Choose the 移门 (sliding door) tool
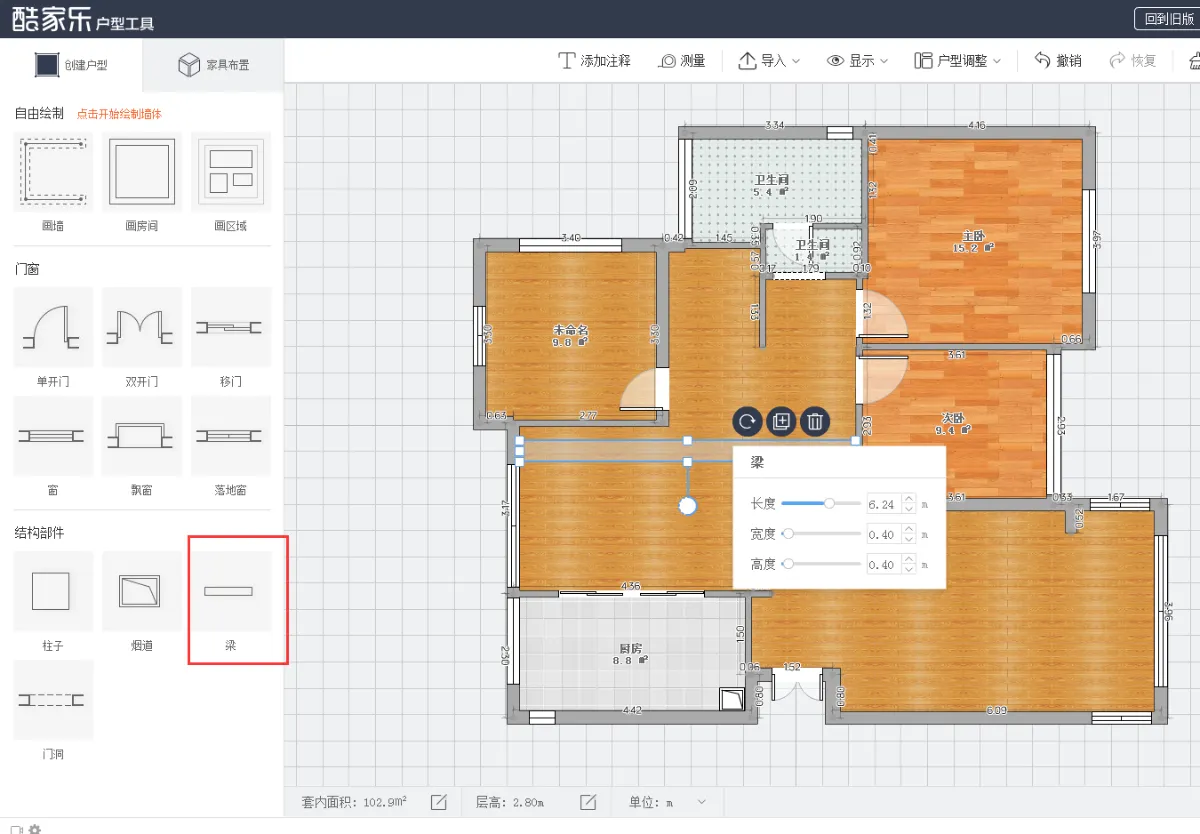Image resolution: width=1200 pixels, height=834 pixels. coord(230,327)
